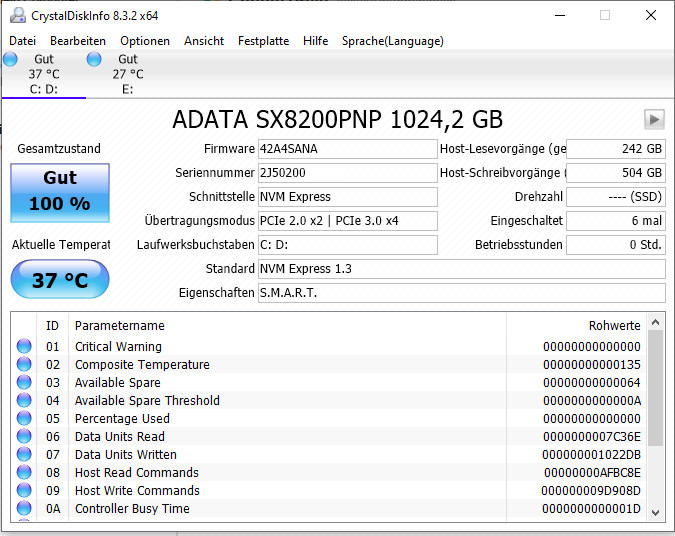Open the Optionen menu
Viewport: 675px width, 536px height.
tap(145, 41)
